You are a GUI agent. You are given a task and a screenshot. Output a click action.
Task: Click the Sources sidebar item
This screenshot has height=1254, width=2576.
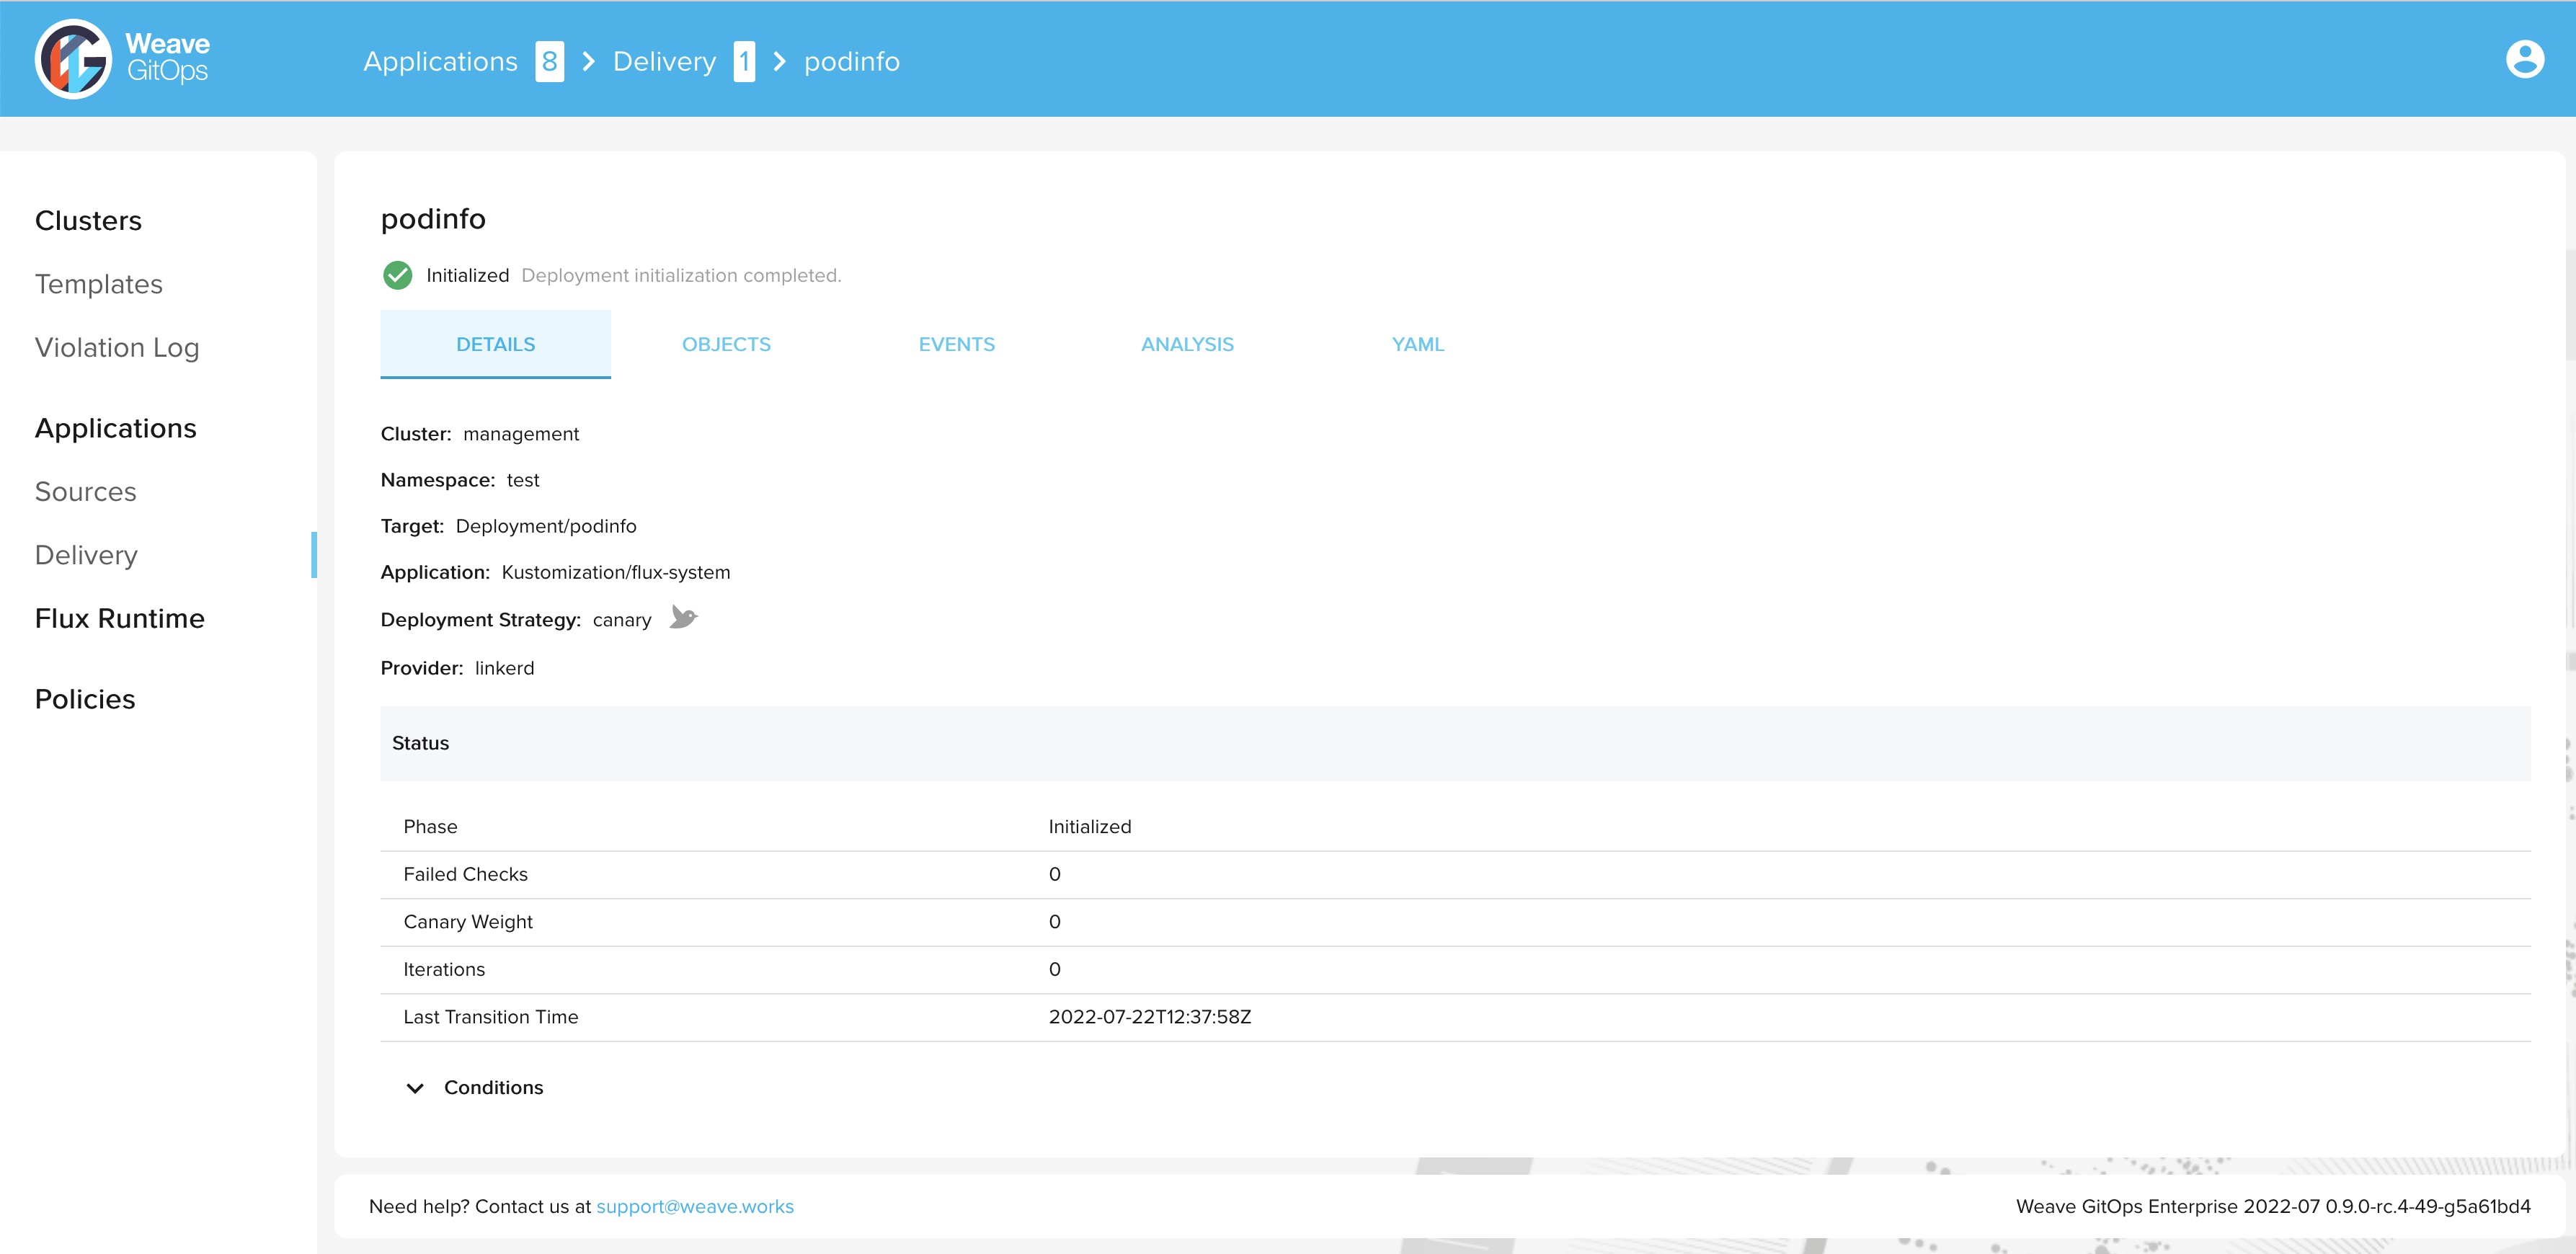tap(87, 492)
